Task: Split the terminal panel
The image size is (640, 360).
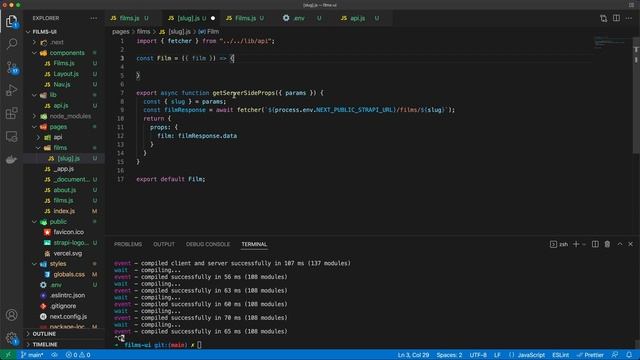Action: [595, 244]
